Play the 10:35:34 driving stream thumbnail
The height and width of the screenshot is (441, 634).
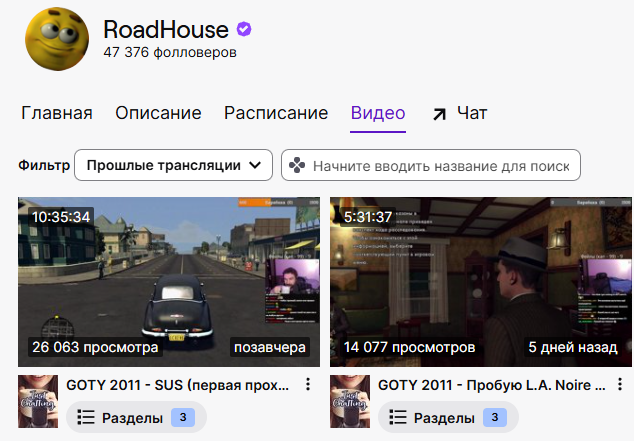point(169,282)
